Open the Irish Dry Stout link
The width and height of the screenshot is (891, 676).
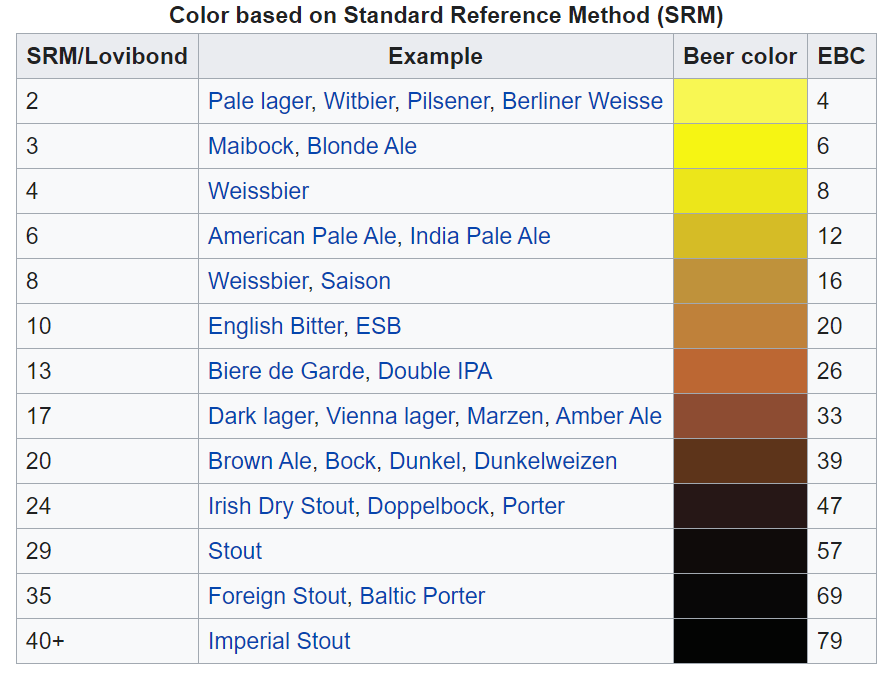click(281, 506)
